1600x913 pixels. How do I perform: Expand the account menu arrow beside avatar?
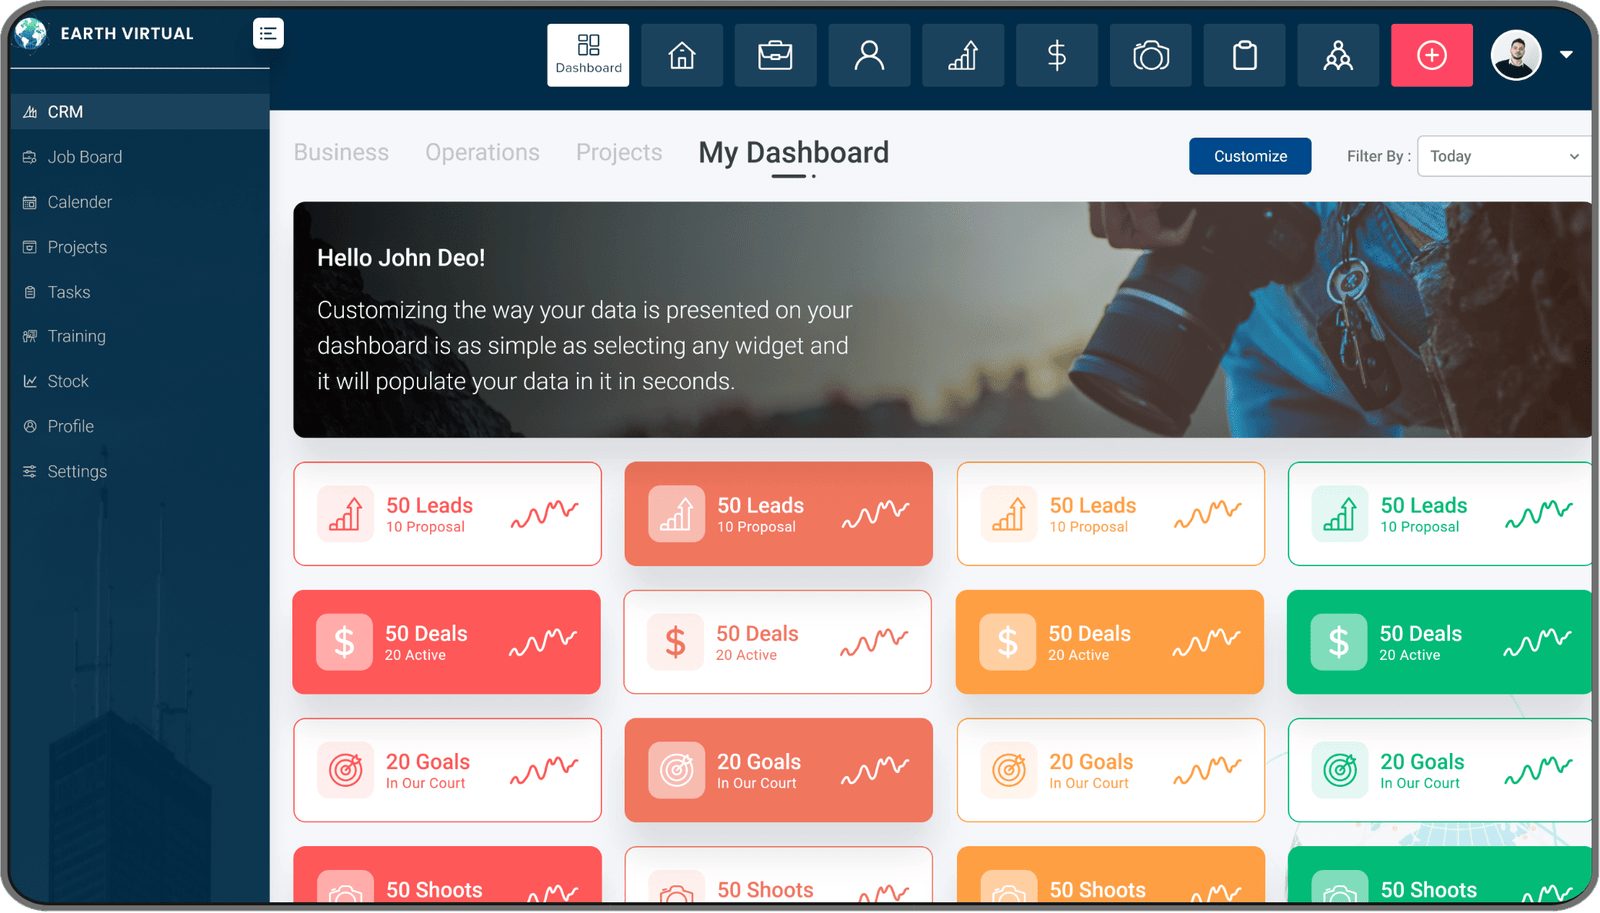pyautogui.click(x=1566, y=55)
